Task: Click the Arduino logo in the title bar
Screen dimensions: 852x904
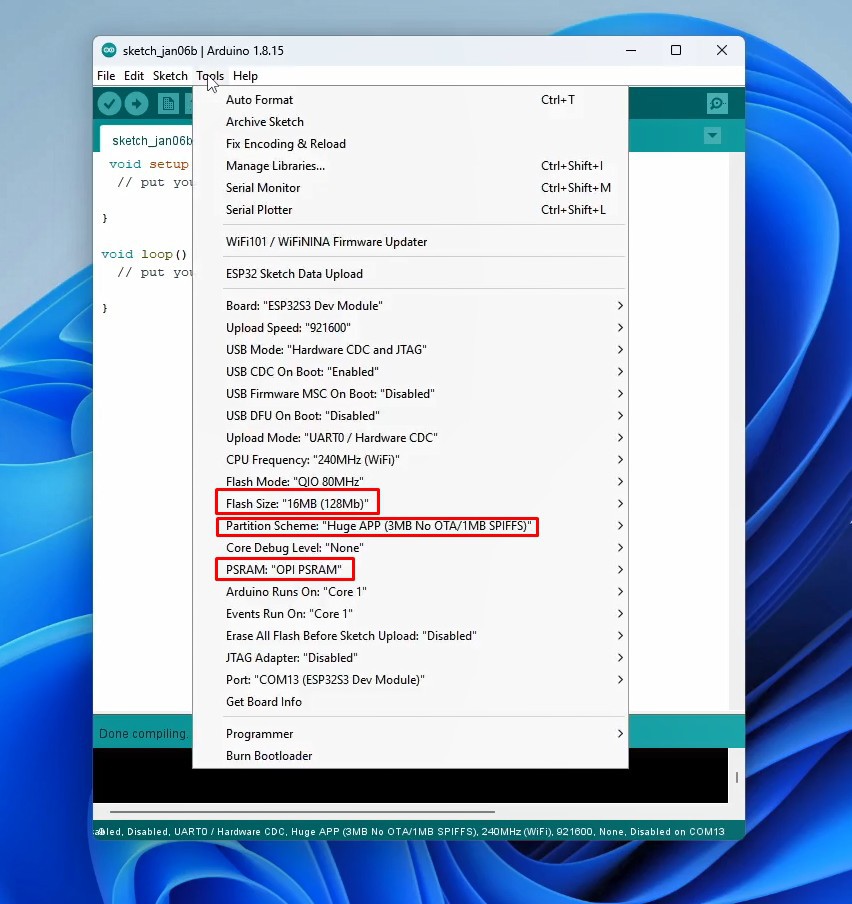Action: click(109, 50)
